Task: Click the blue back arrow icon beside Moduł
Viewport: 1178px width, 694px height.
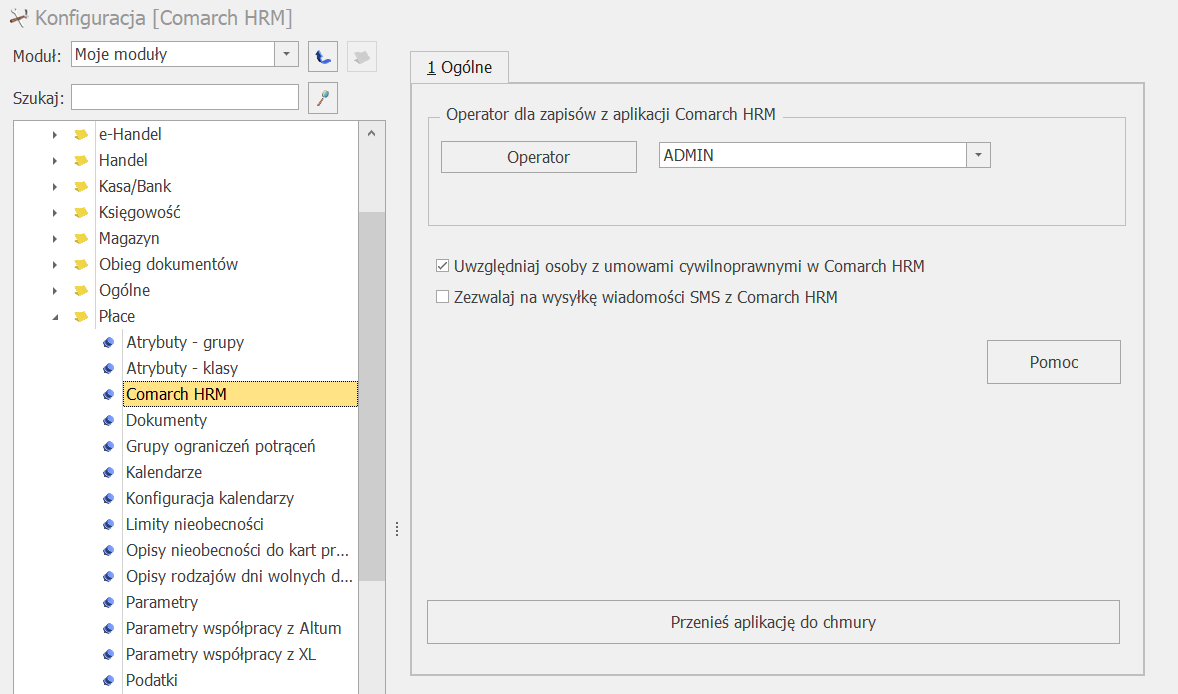Action: (x=323, y=56)
